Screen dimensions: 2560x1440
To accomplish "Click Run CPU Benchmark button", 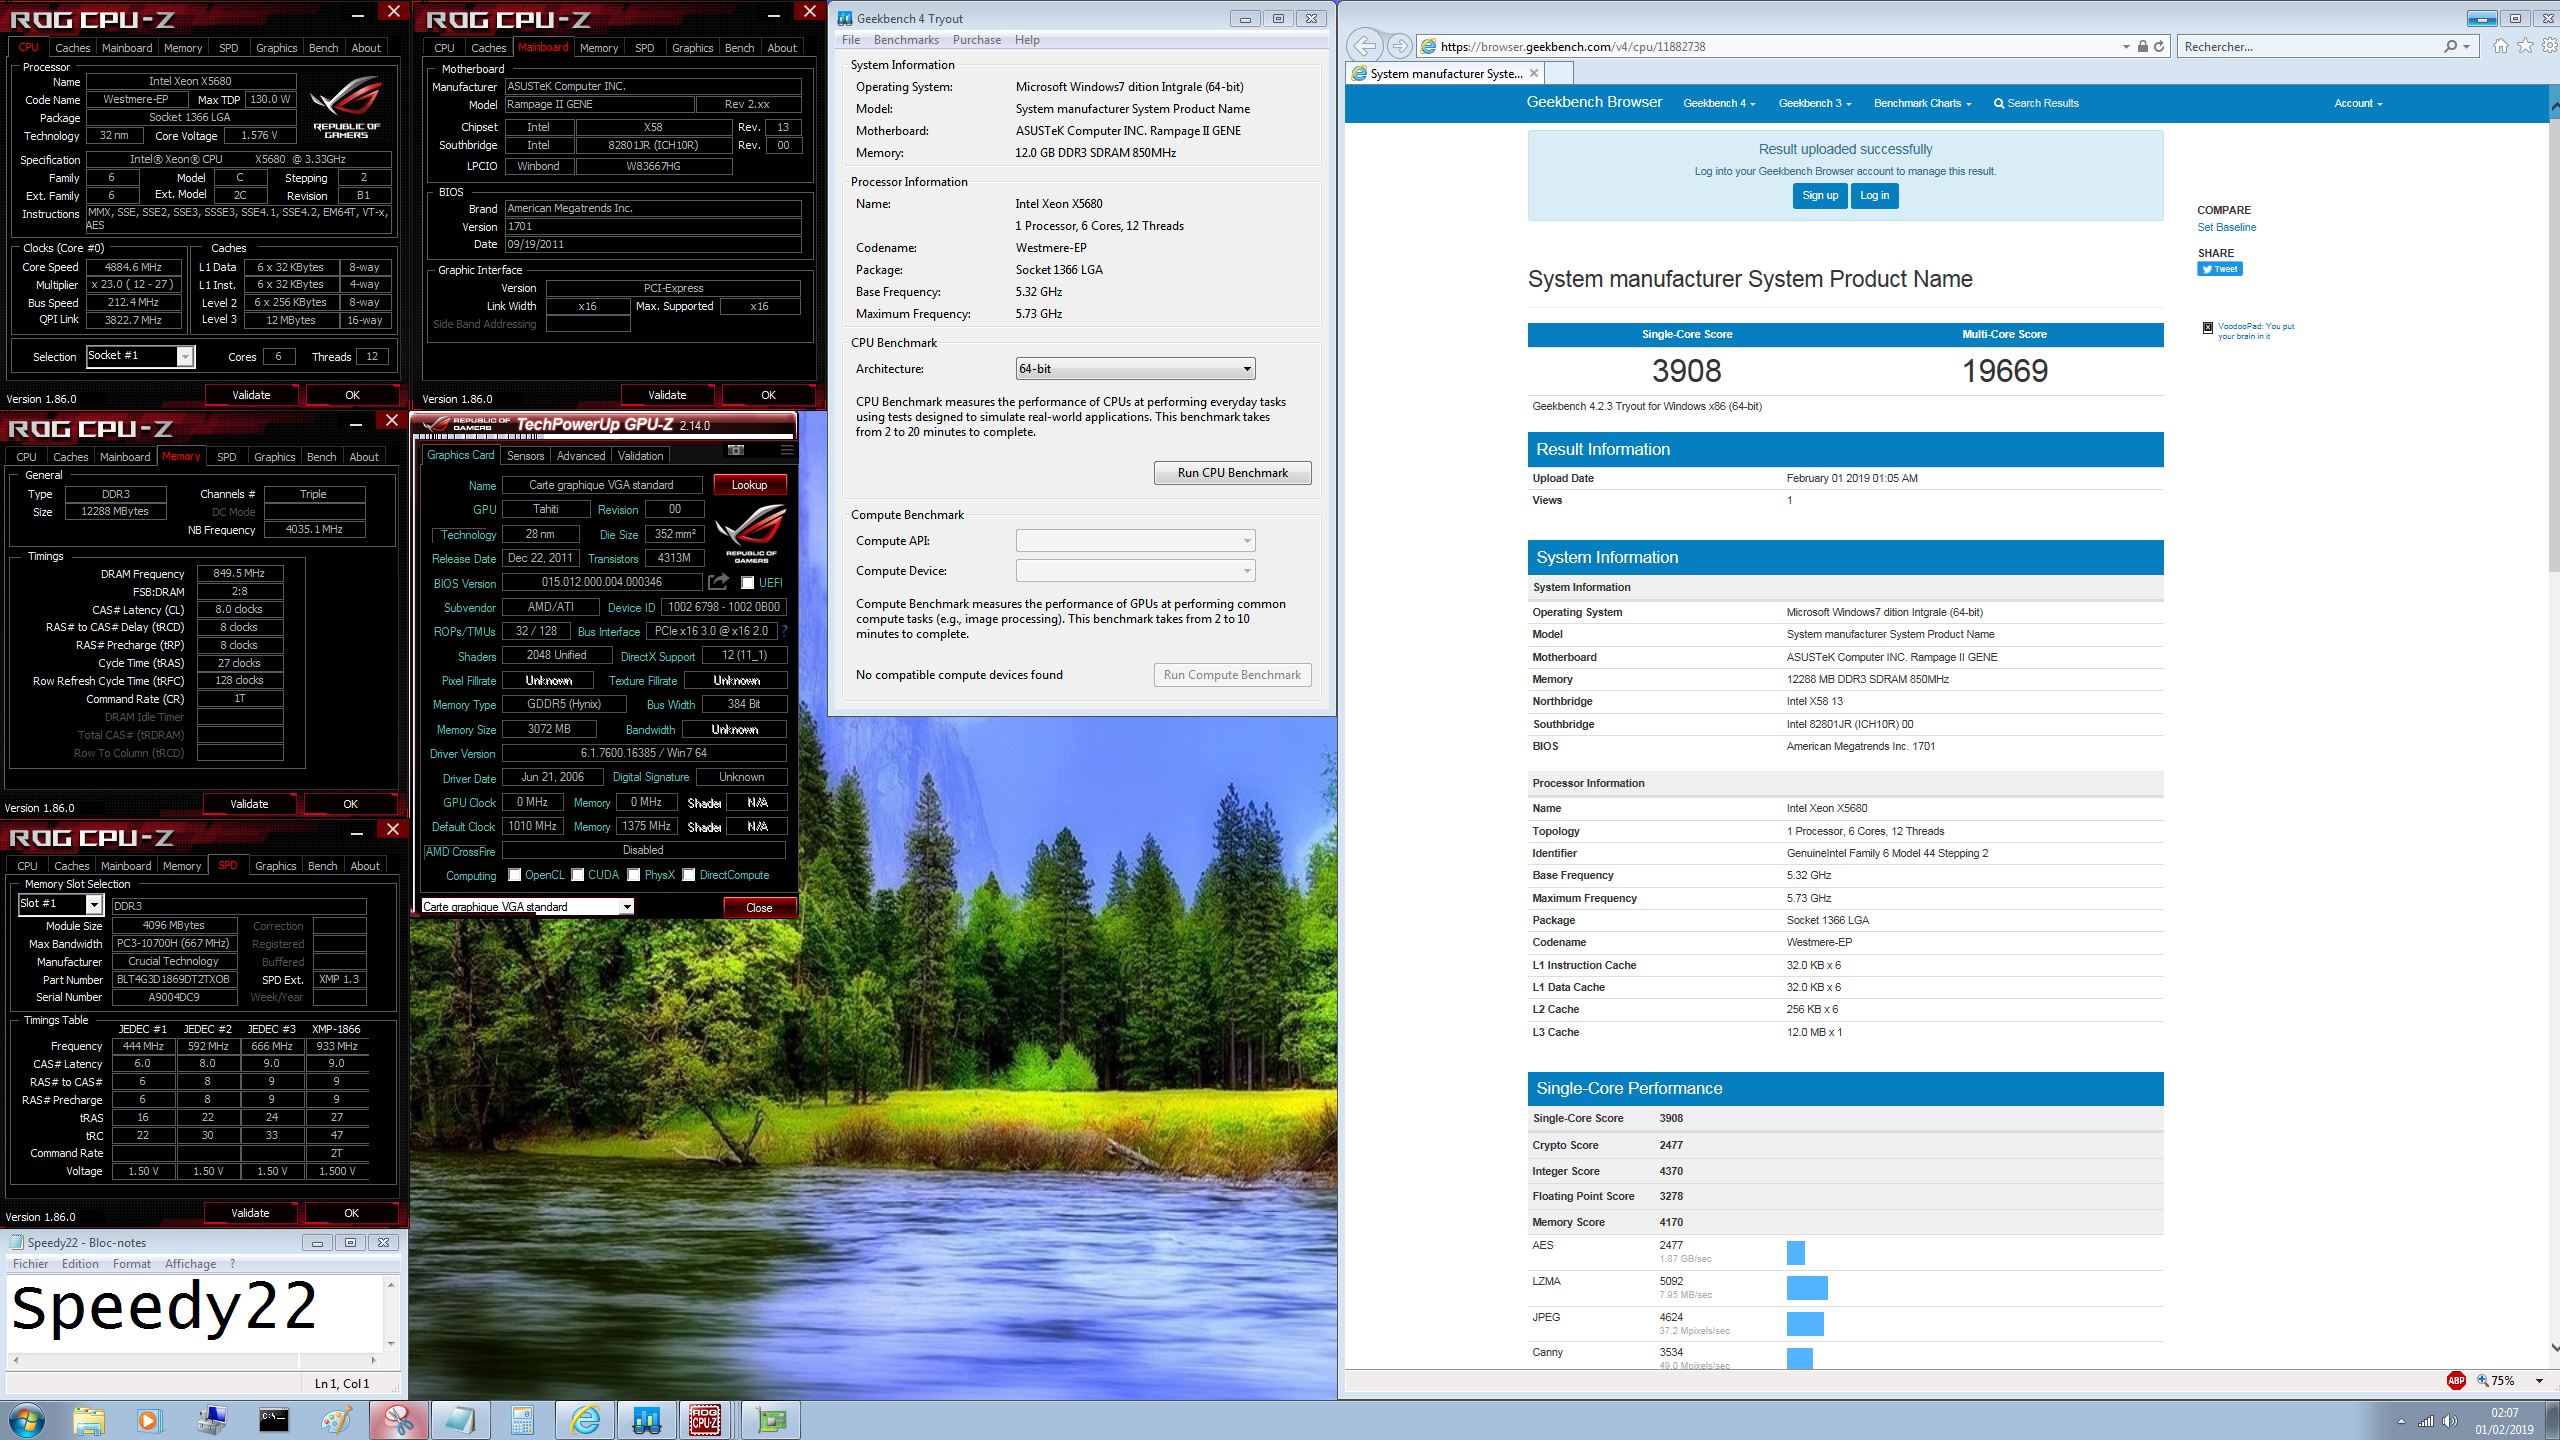I will point(1232,473).
